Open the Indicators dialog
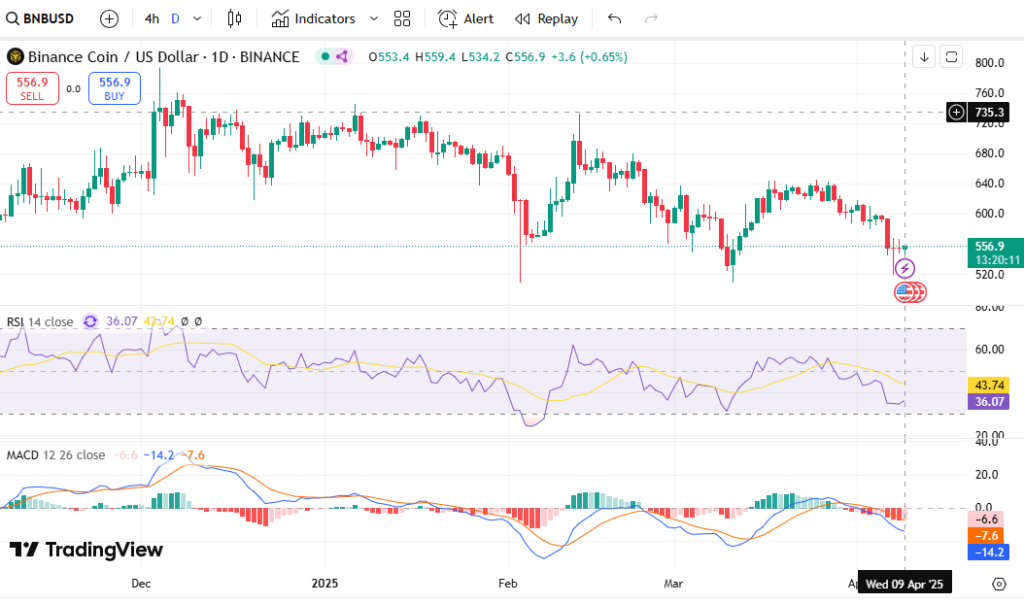This screenshot has height=604, width=1024. point(313,19)
